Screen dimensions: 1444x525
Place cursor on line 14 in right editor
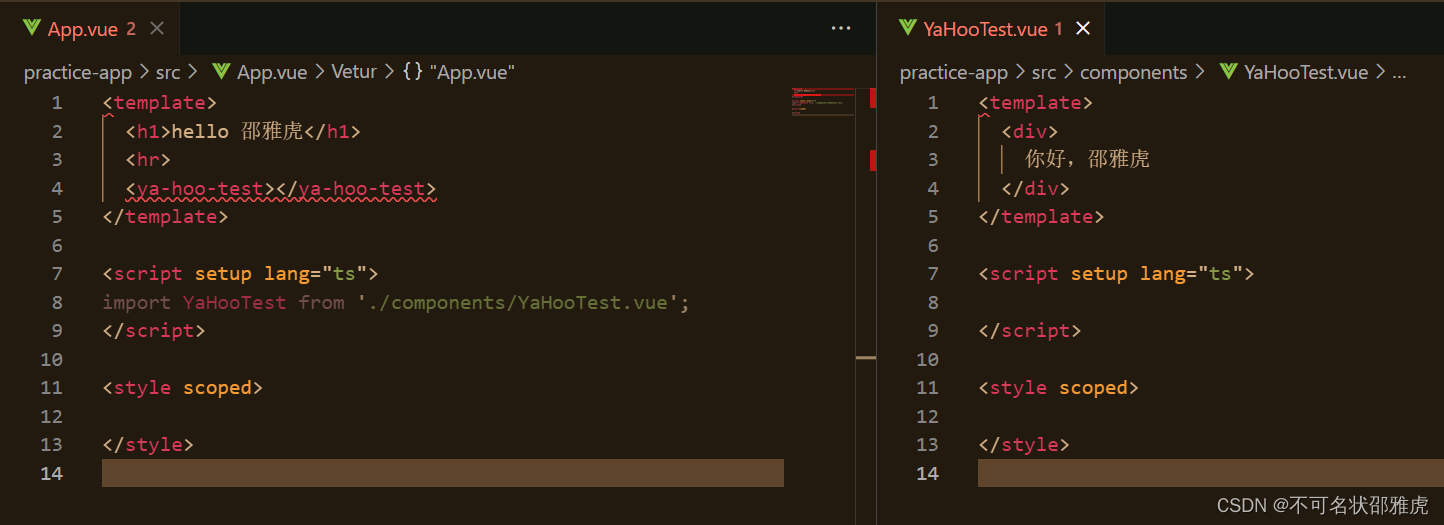click(1211, 473)
